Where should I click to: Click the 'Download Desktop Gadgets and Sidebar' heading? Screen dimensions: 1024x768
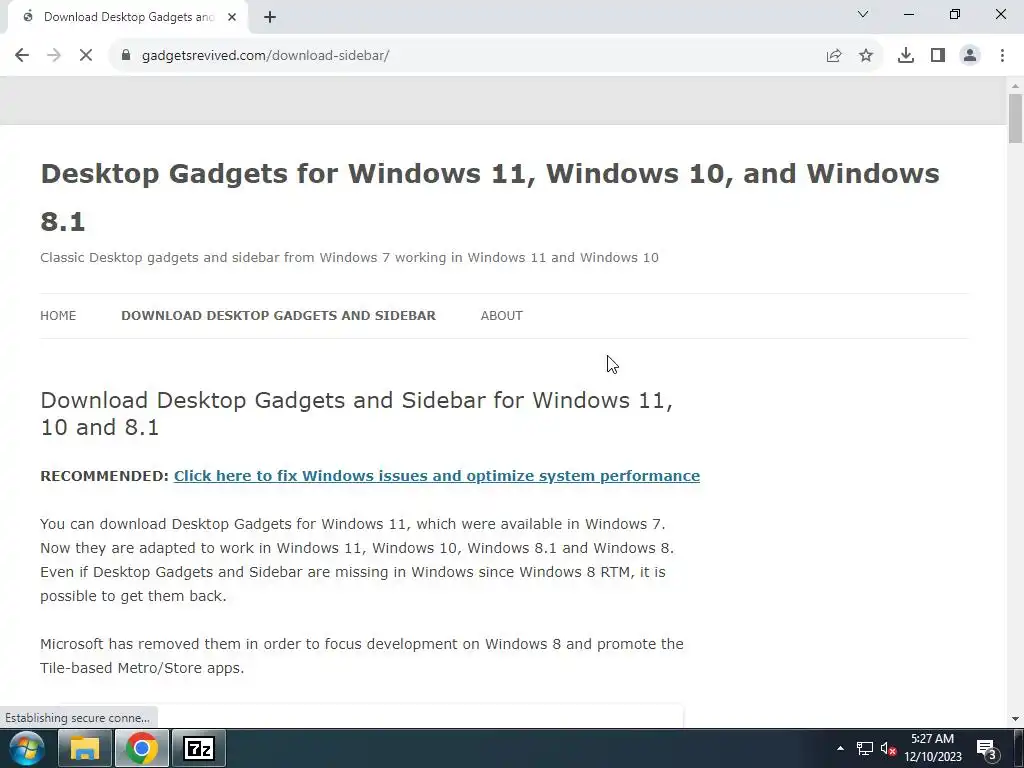[x=357, y=413]
